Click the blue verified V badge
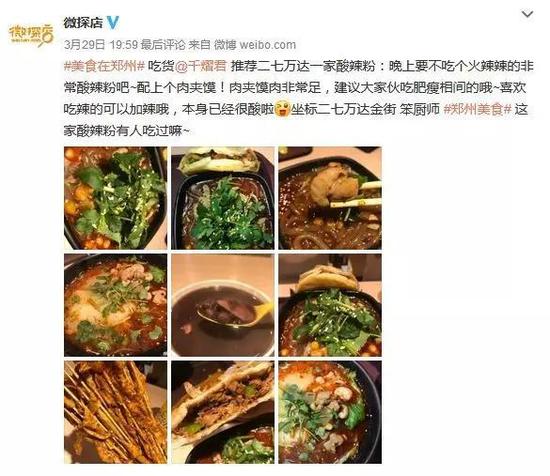This screenshot has height=476, width=550. point(113,23)
